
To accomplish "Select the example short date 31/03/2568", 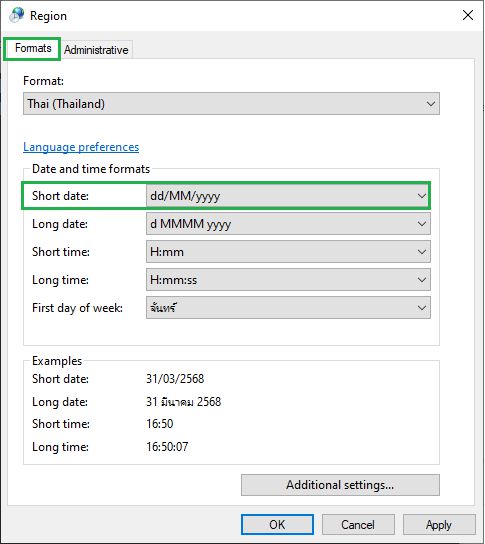I will click(175, 379).
